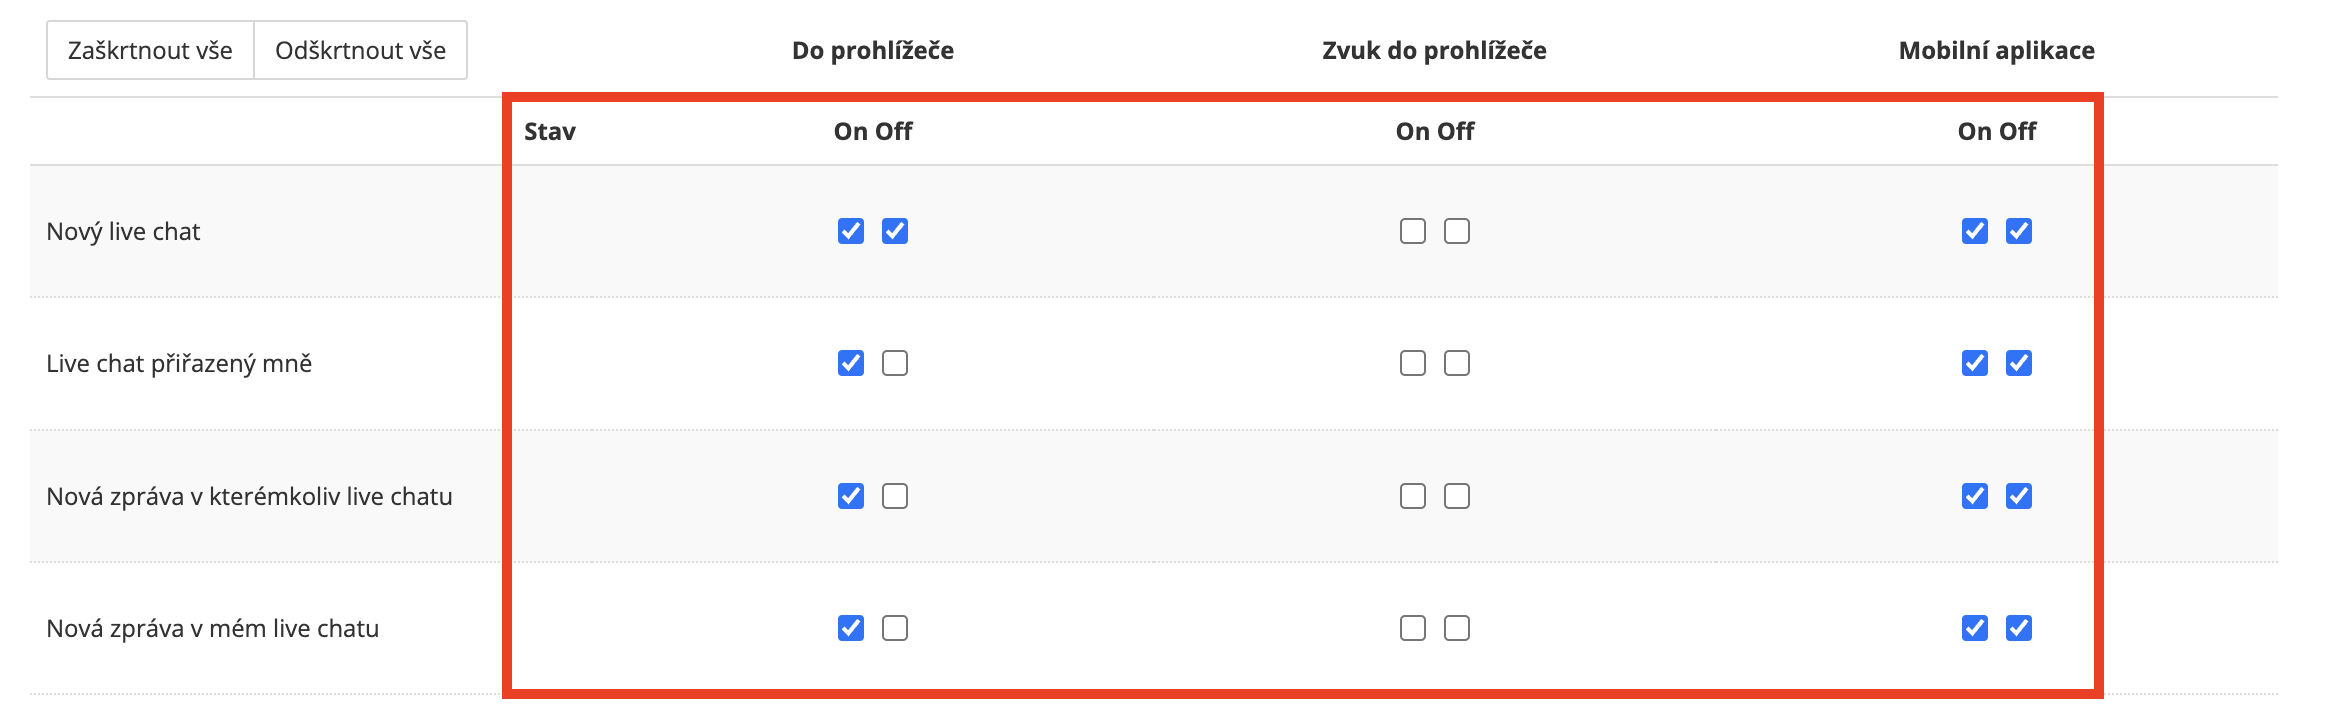Uncheck Do prohlížeče On for Live chat přiřazený mně
This screenshot has width=2326, height=720.
click(851, 363)
